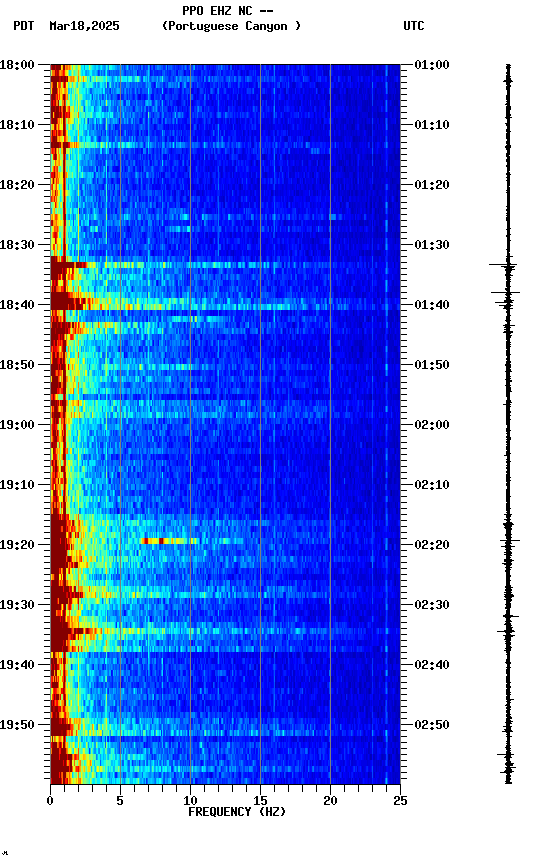
Task: Click the 'PDT' timezone label
Action: click(x=24, y=26)
